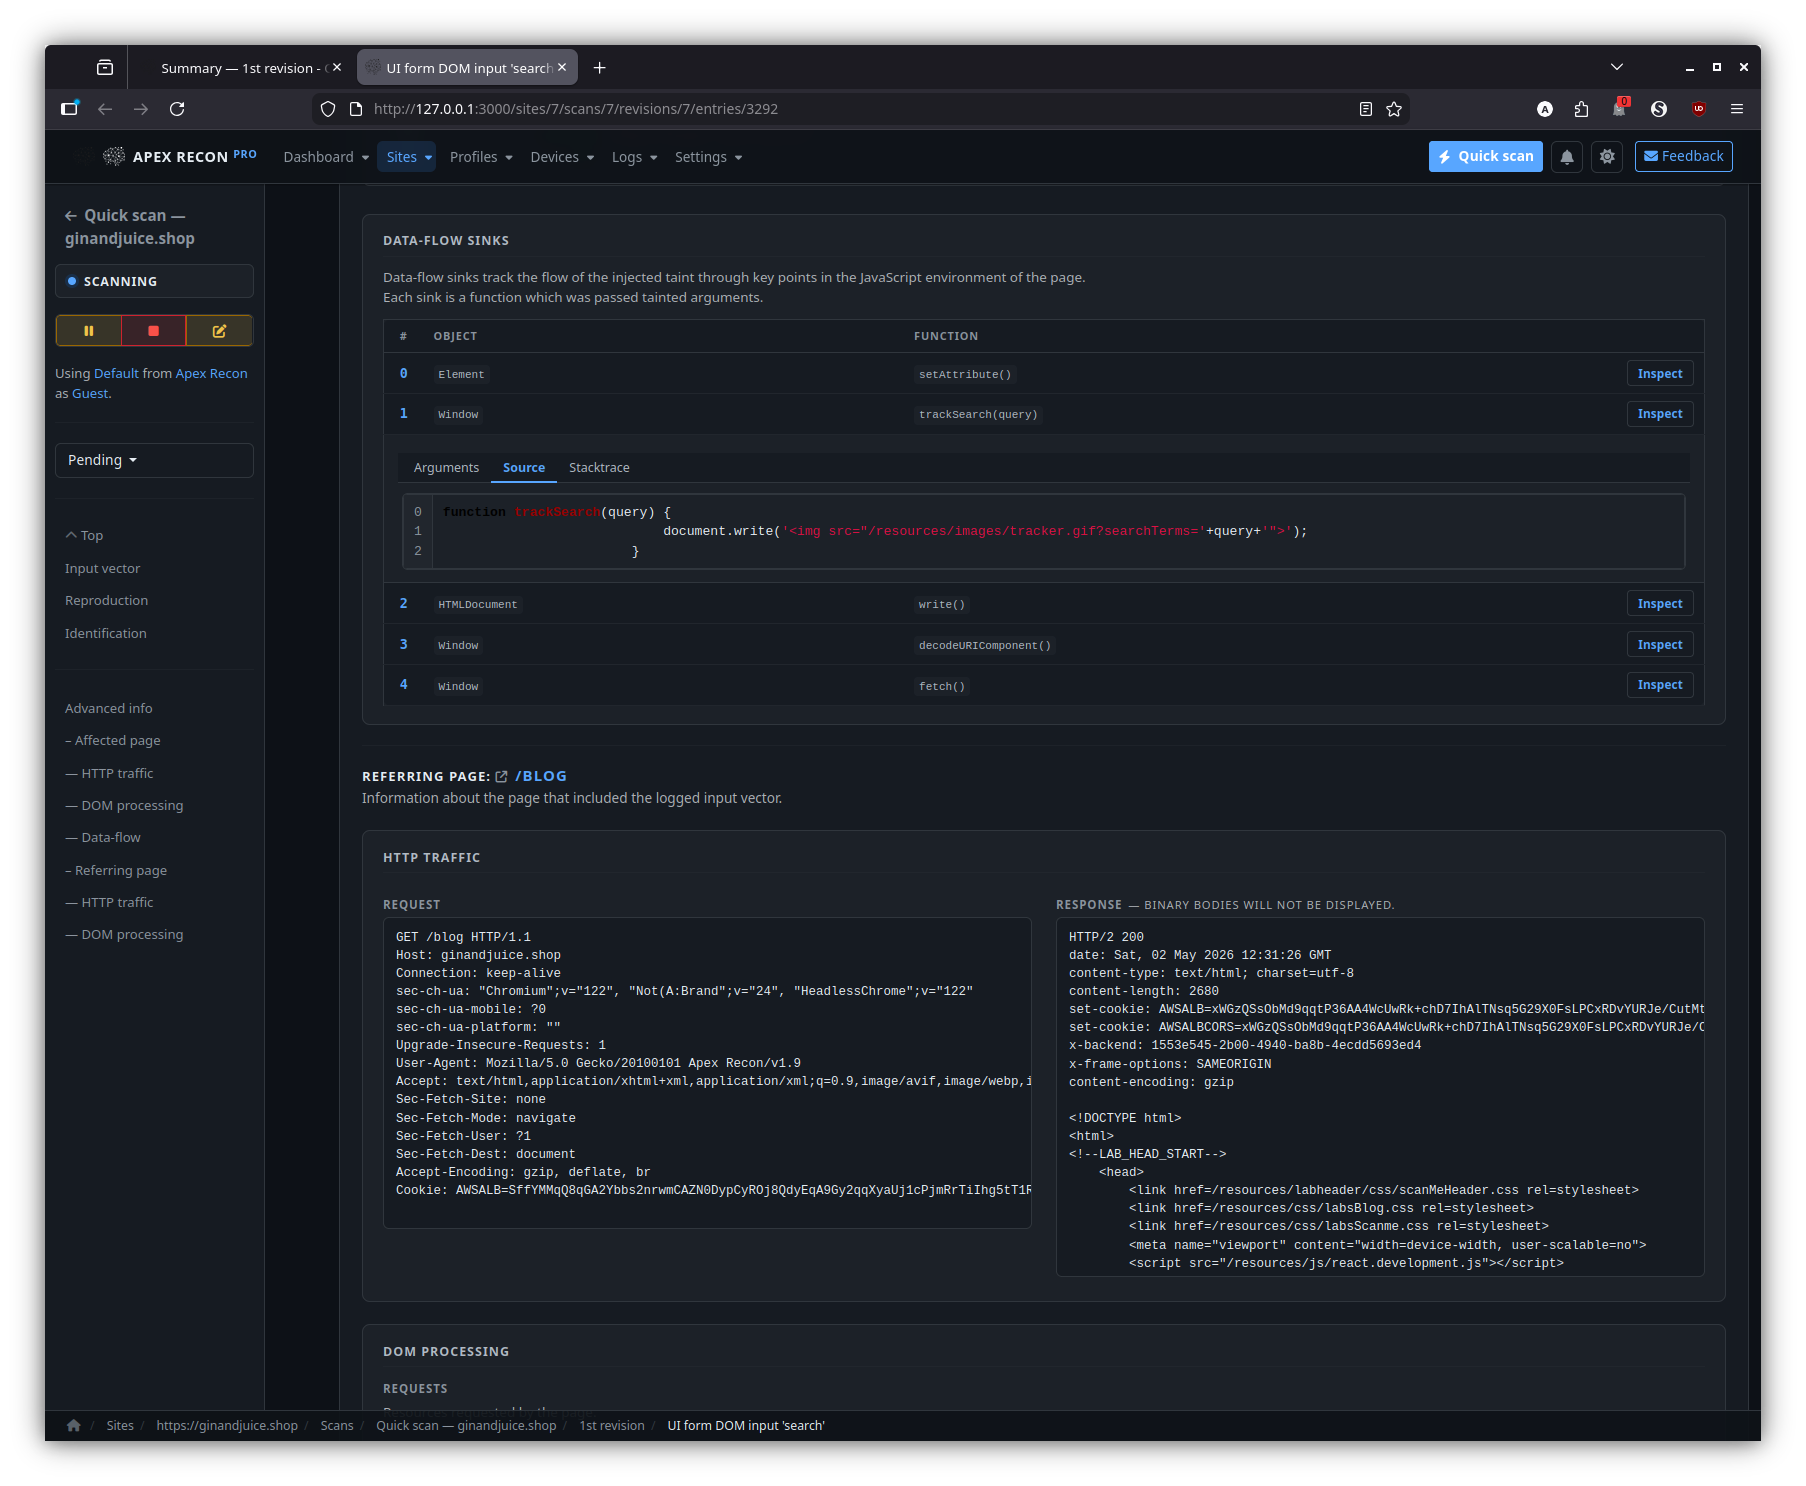Jump to the Identification section
This screenshot has width=1806, height=1486.
106,634
